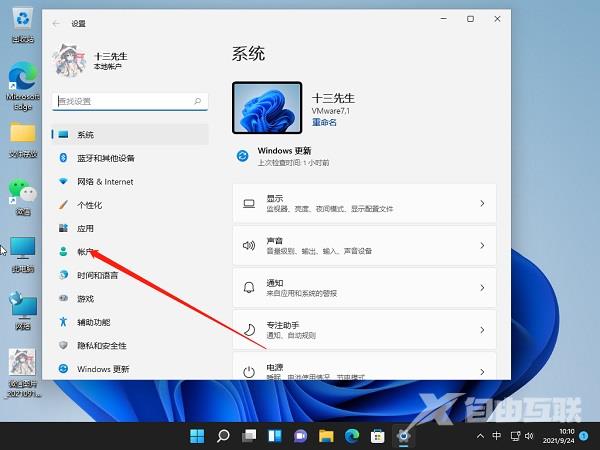This screenshot has height=450, width=600.
Task: Open File Explorer from taskbar
Action: pyautogui.click(x=326, y=435)
